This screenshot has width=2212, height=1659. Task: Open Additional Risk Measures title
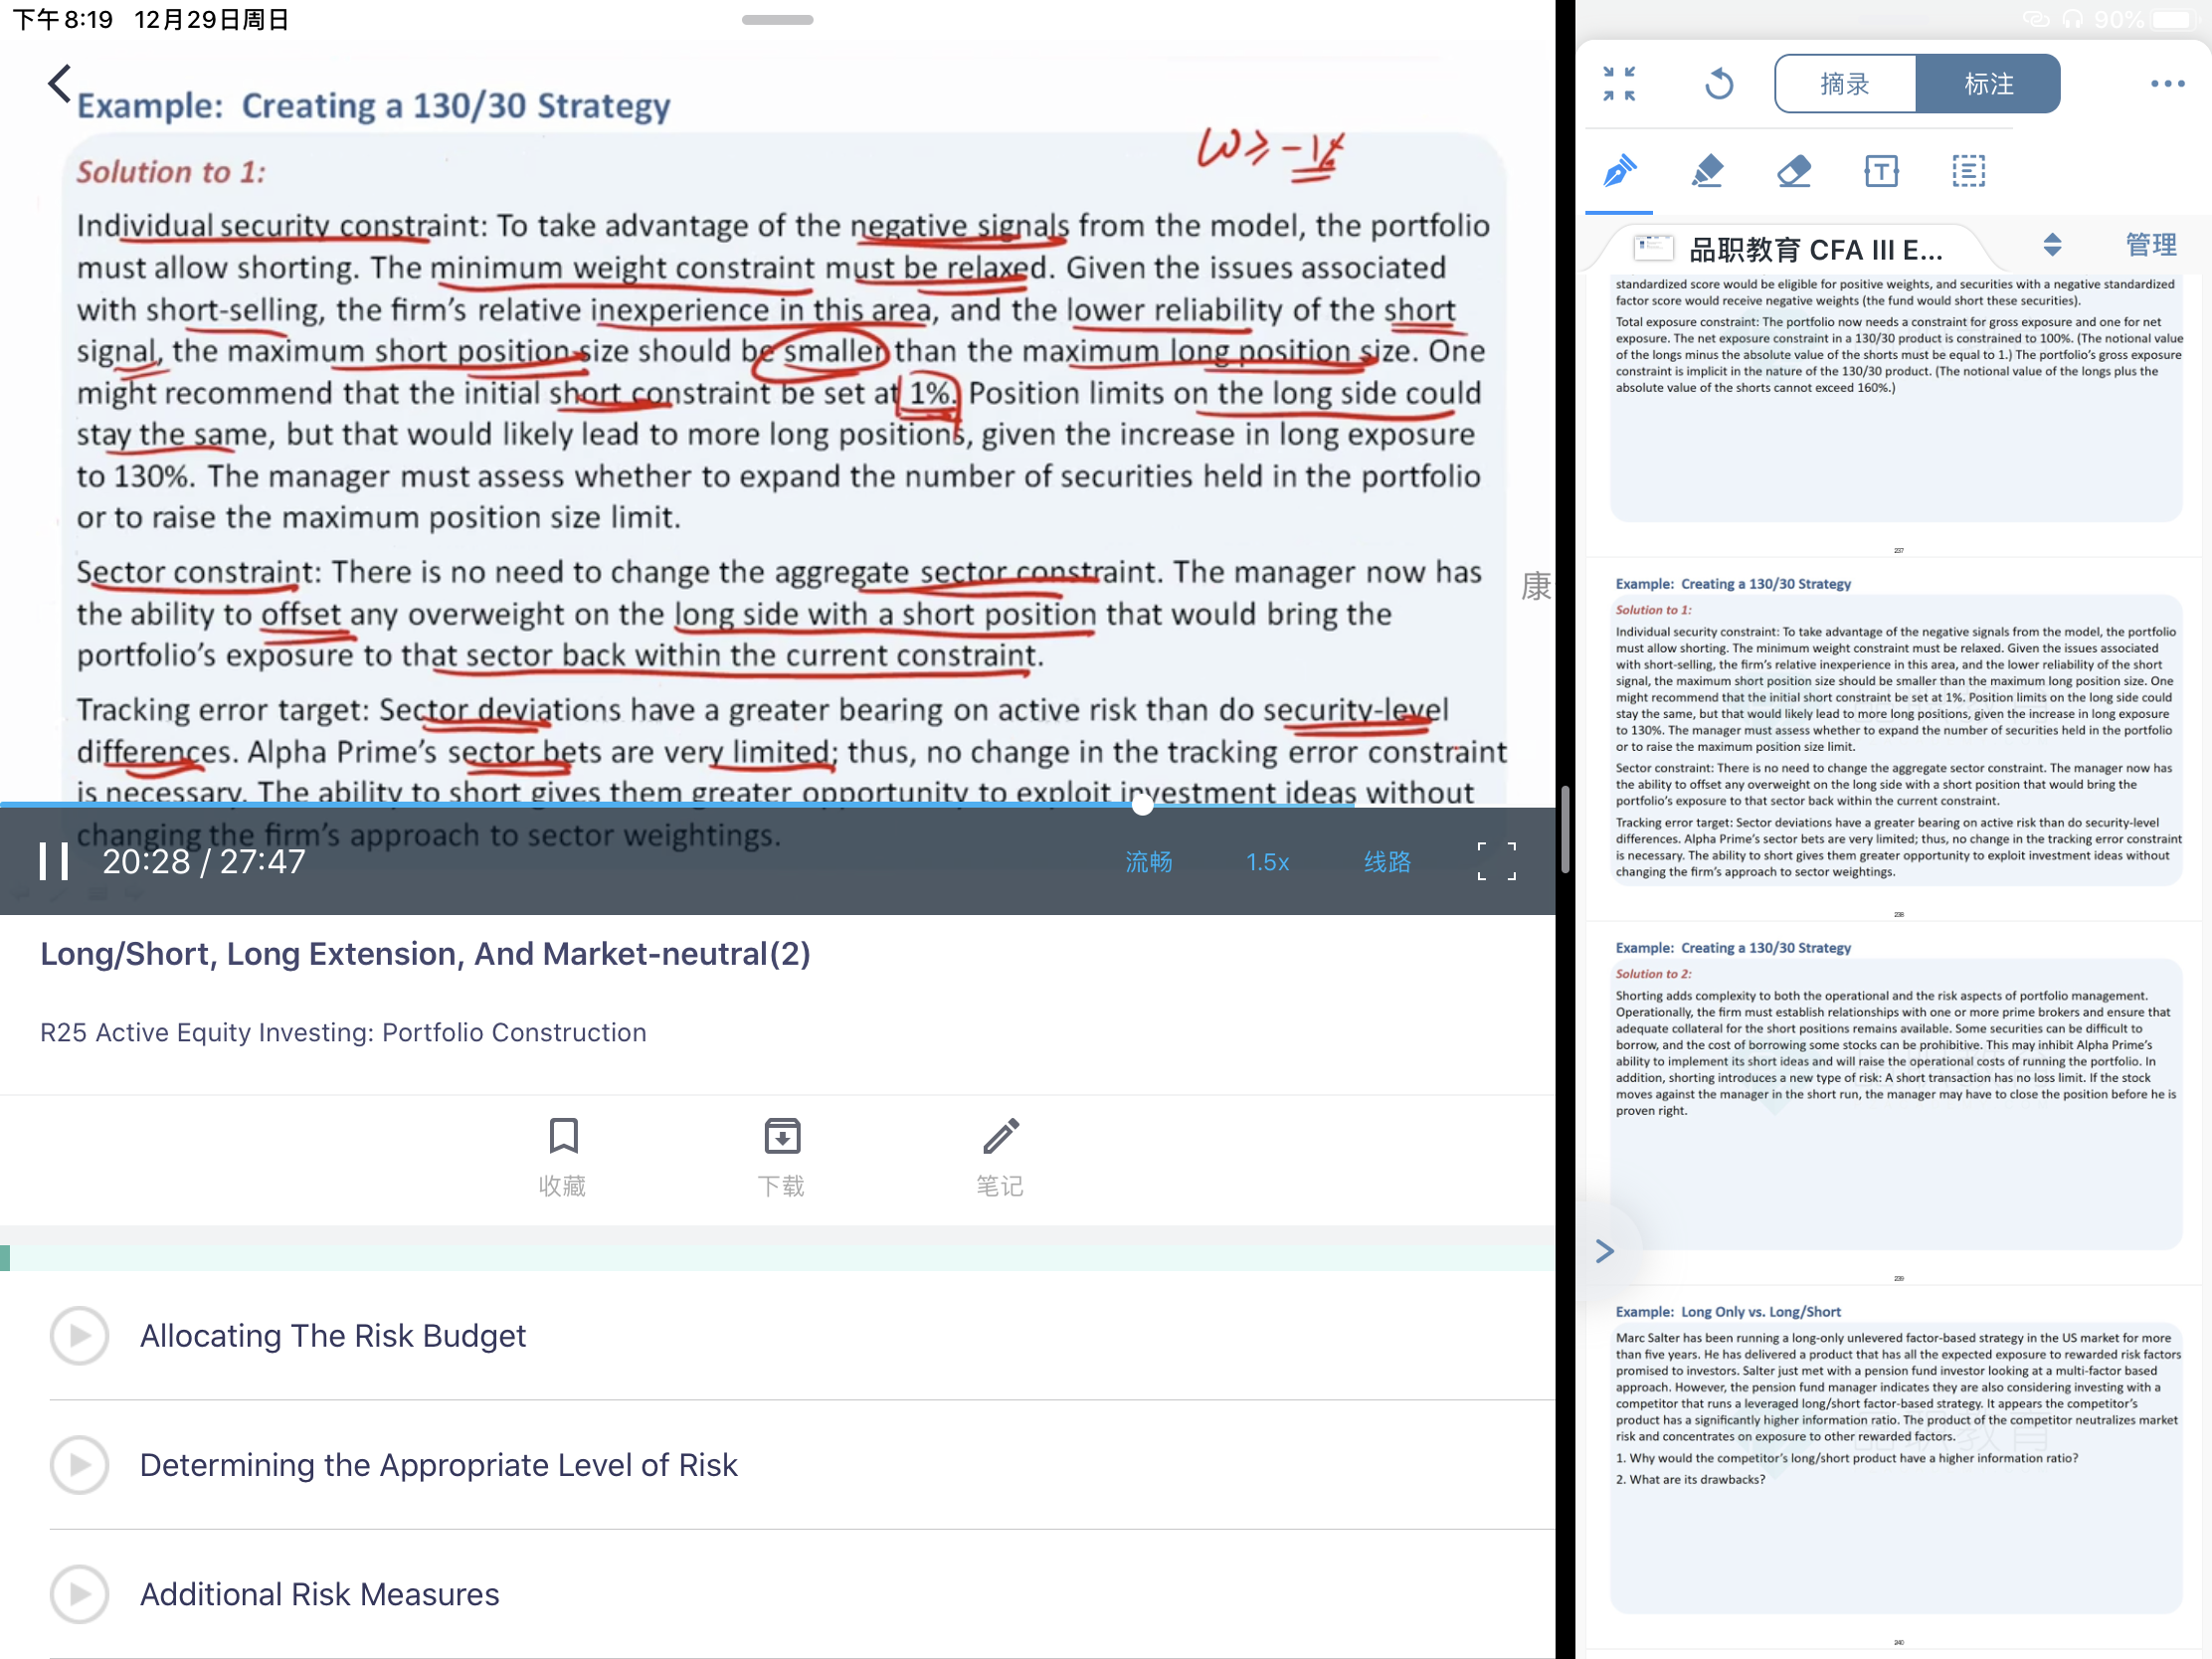319,1593
